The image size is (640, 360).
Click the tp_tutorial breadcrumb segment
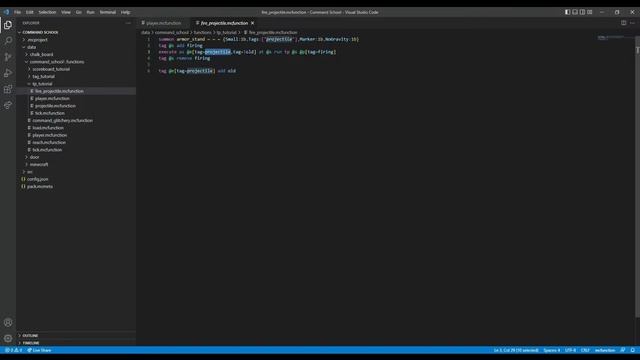point(227,32)
